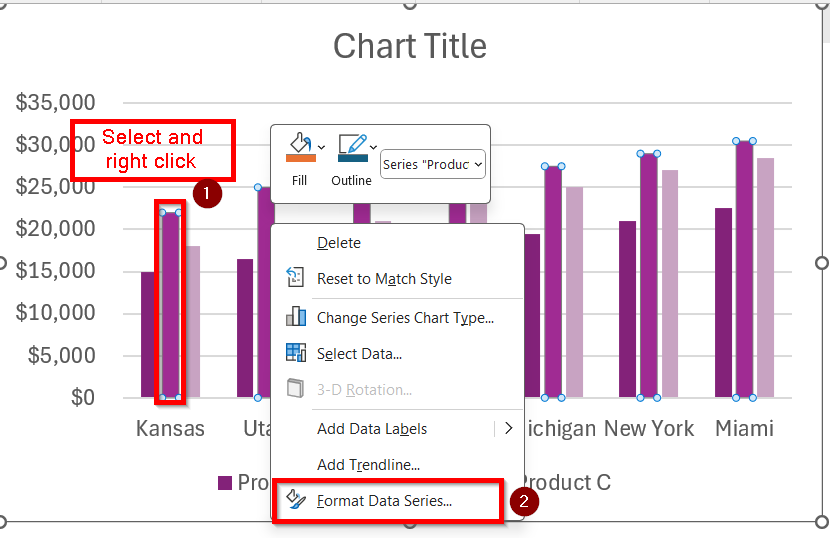Expand the Add Data Labels submenu arrow
830x538 pixels.
click(x=508, y=428)
